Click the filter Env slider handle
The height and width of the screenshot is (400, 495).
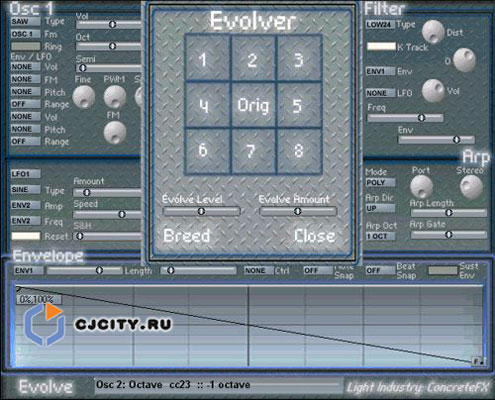[457, 140]
